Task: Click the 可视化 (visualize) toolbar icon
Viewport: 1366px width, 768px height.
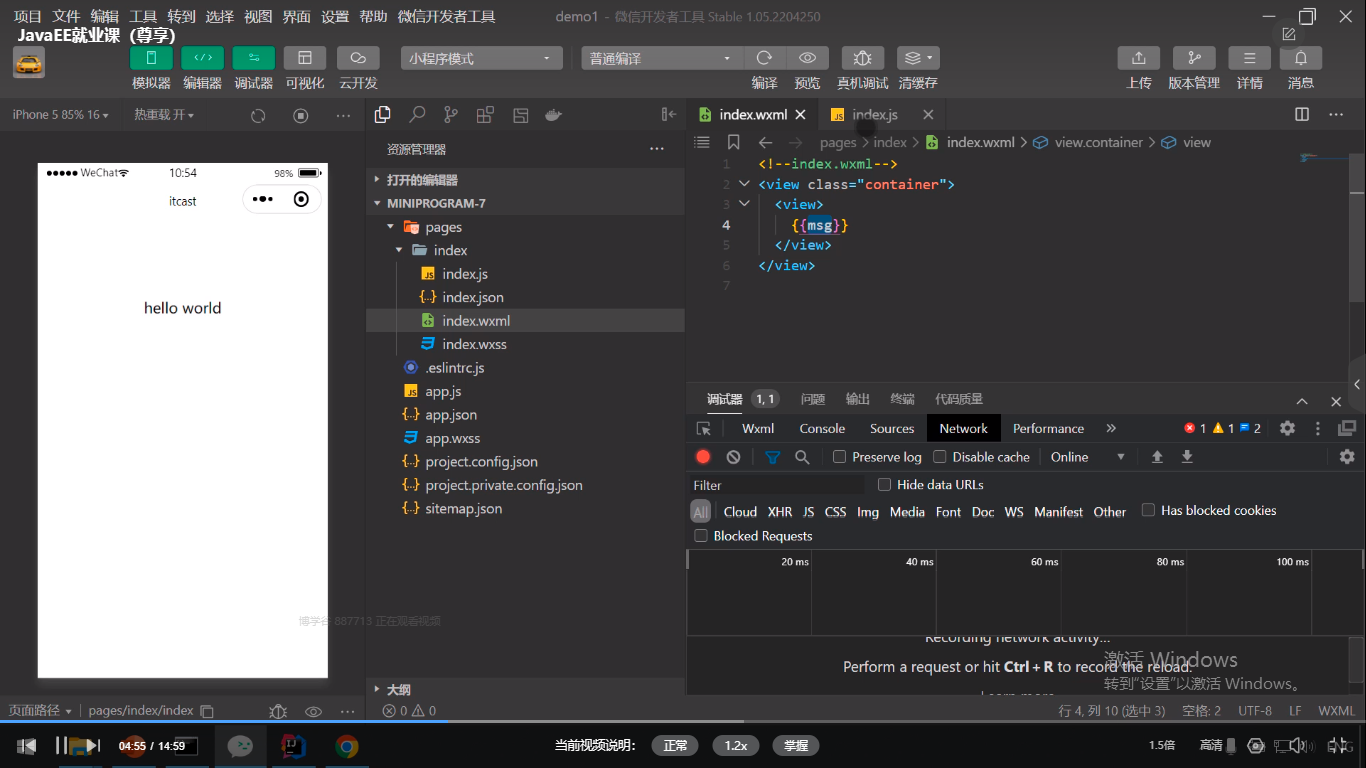Action: (305, 58)
